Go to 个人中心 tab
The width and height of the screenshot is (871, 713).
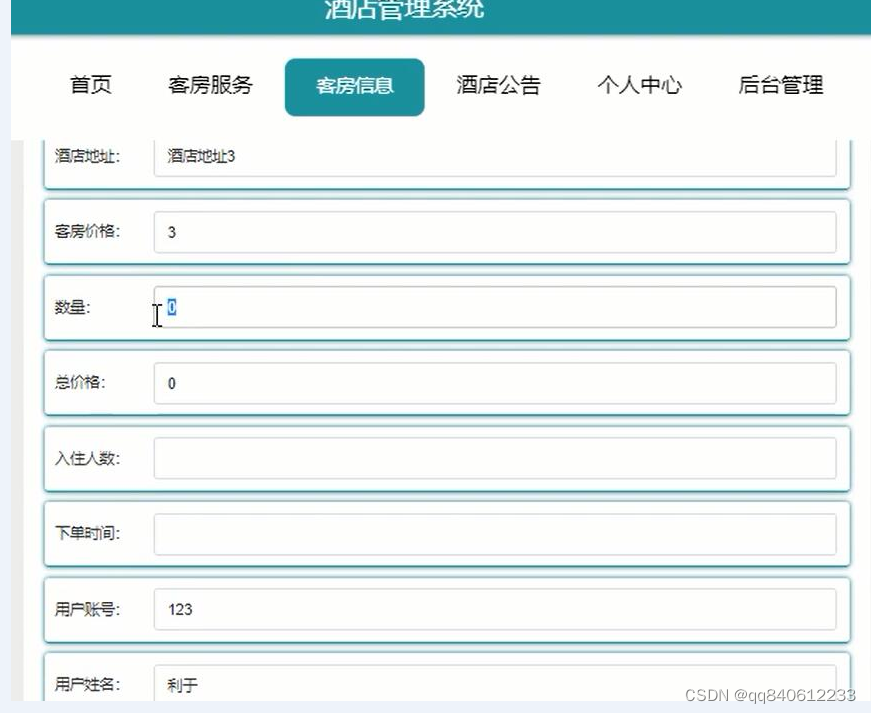(x=639, y=86)
